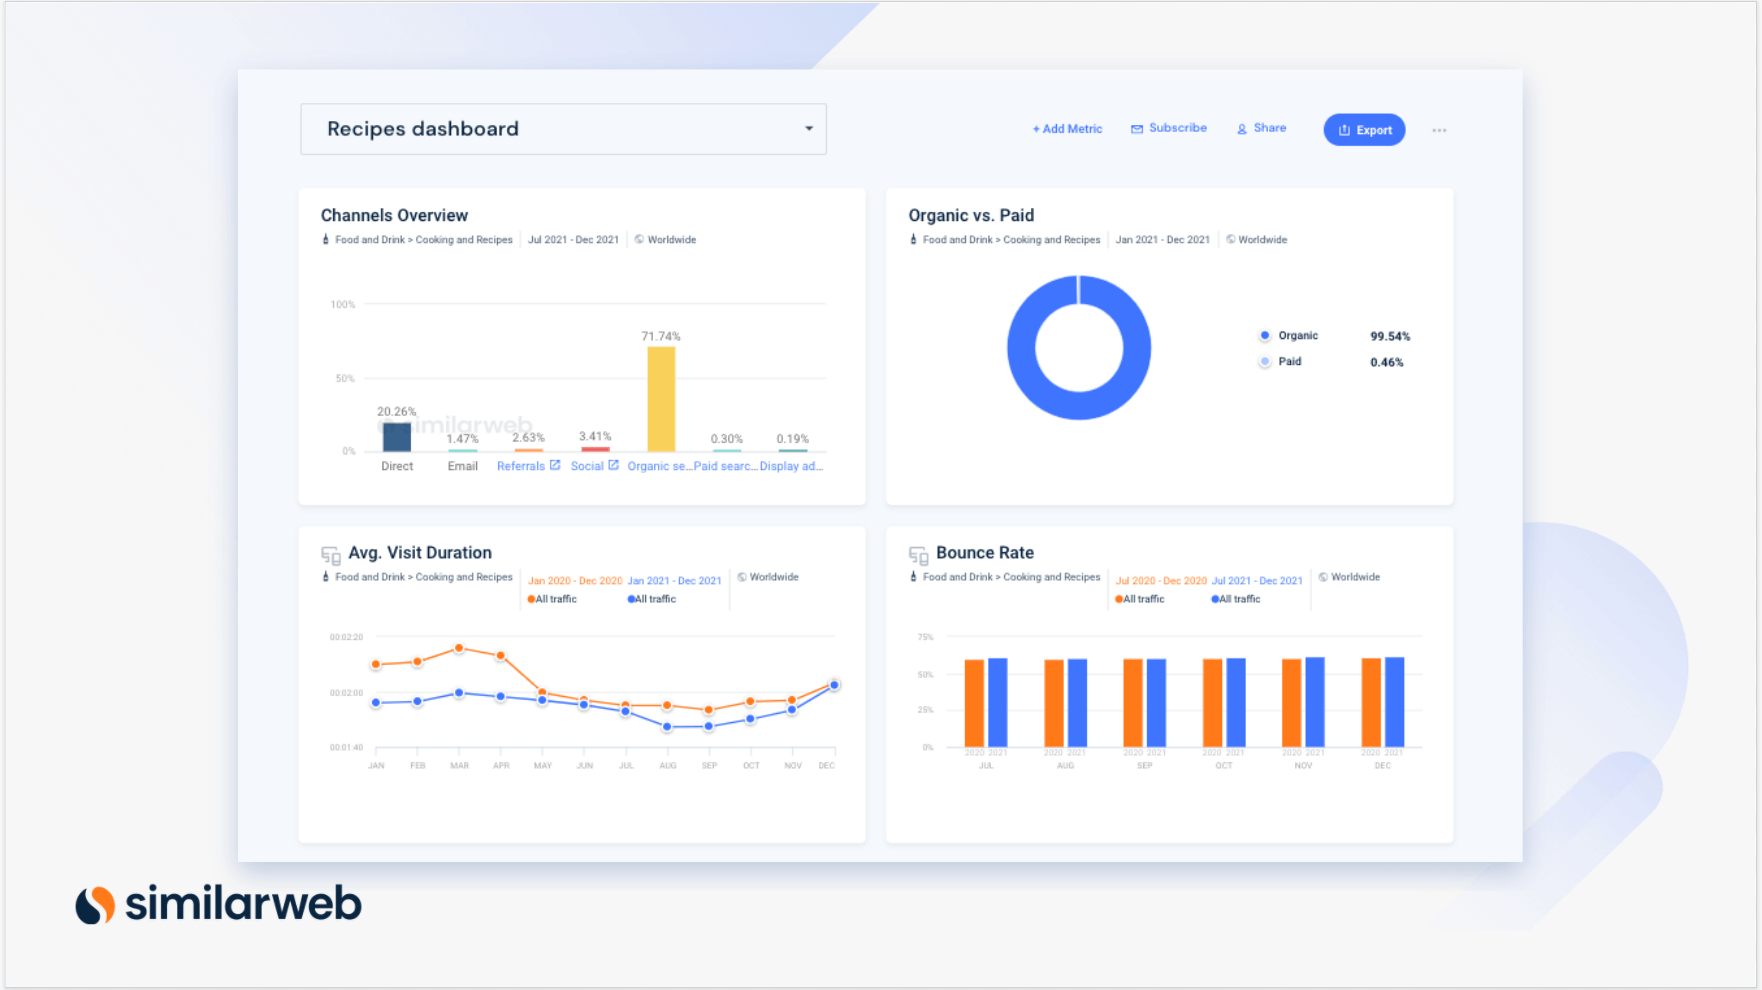Viewport: 1762px width, 990px height.
Task: Open the three-dot more options menu
Action: [1439, 130]
